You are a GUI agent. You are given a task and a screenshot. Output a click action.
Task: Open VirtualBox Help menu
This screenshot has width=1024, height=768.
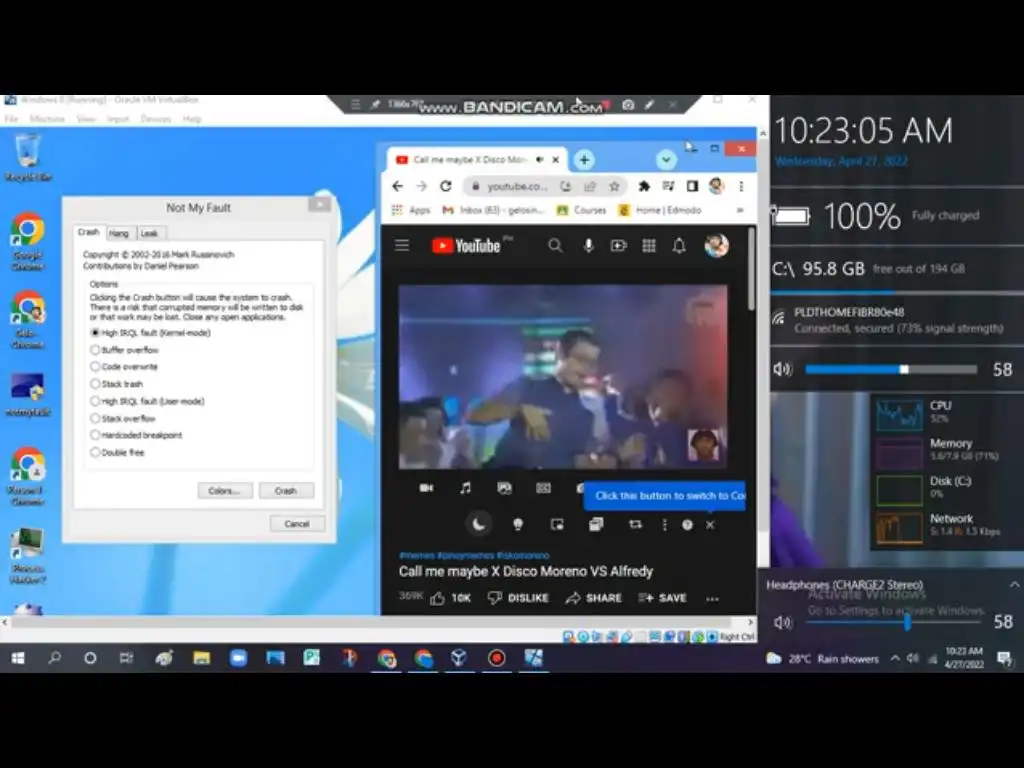click(x=192, y=119)
